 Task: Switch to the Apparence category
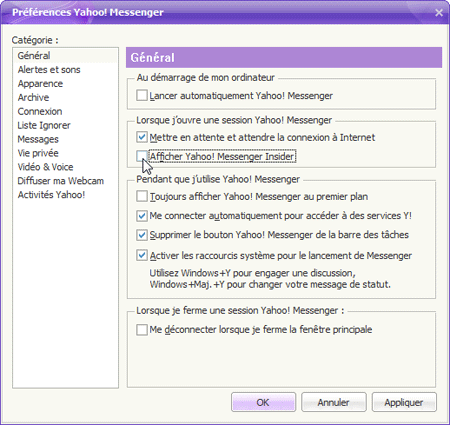coord(65,84)
